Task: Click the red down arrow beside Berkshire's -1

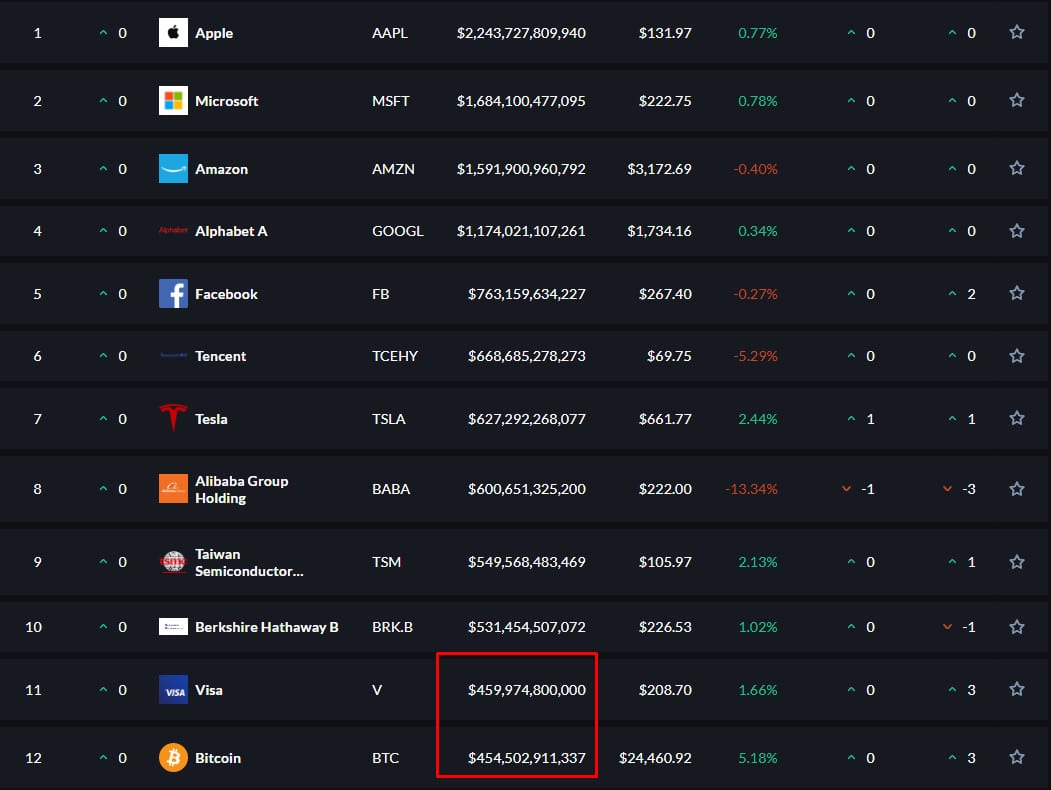Action: coord(947,627)
